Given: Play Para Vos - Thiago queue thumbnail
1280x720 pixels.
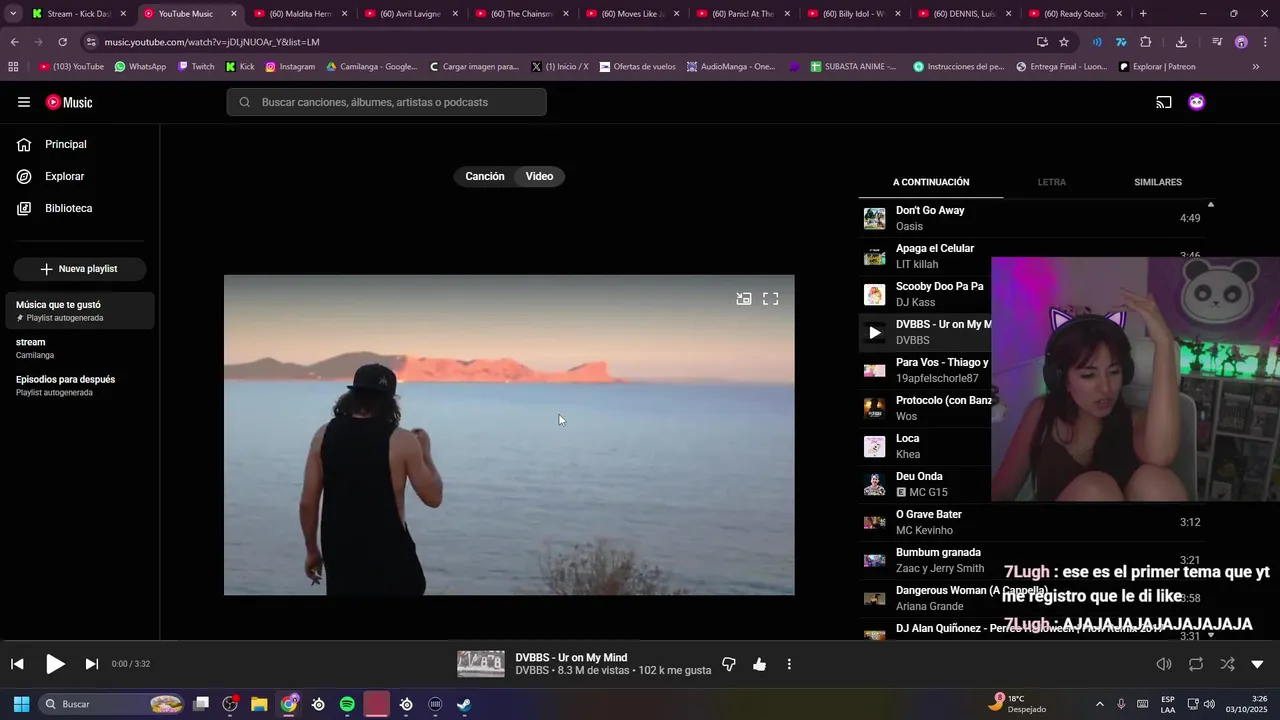Looking at the screenshot, I should tap(875, 370).
